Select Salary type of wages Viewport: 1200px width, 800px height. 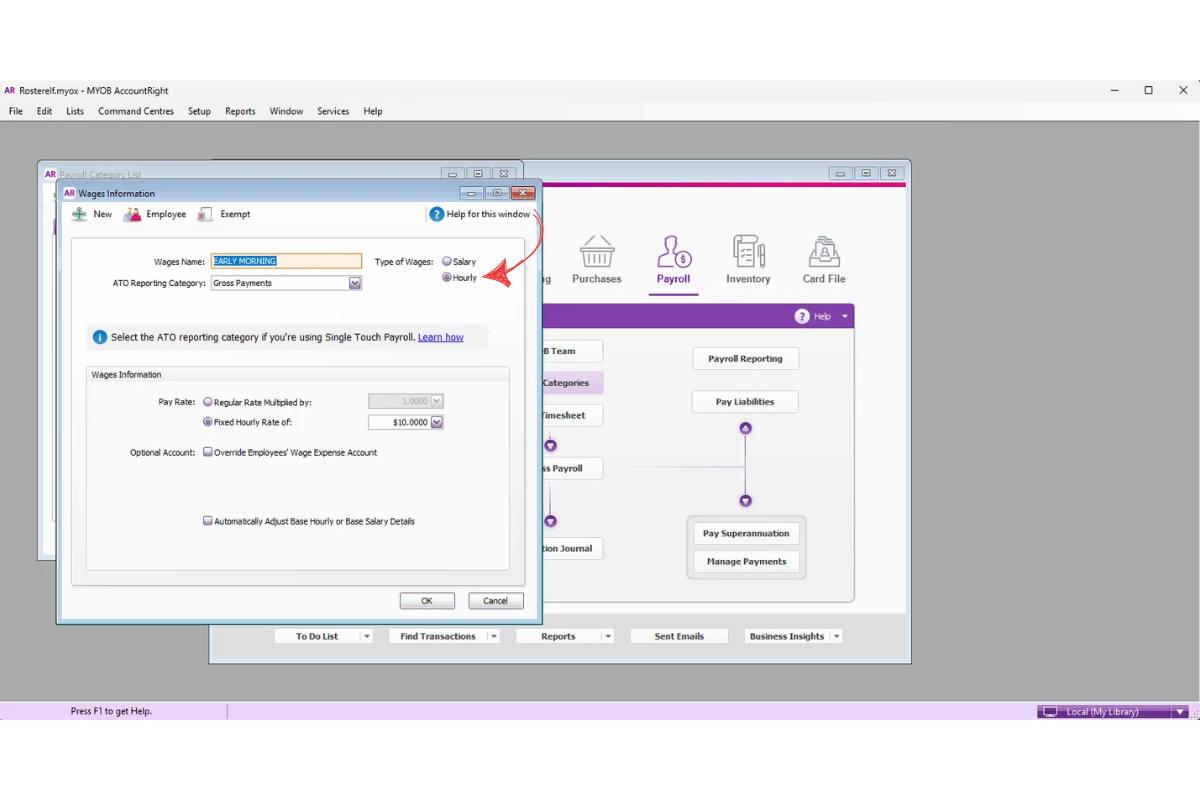[447, 261]
